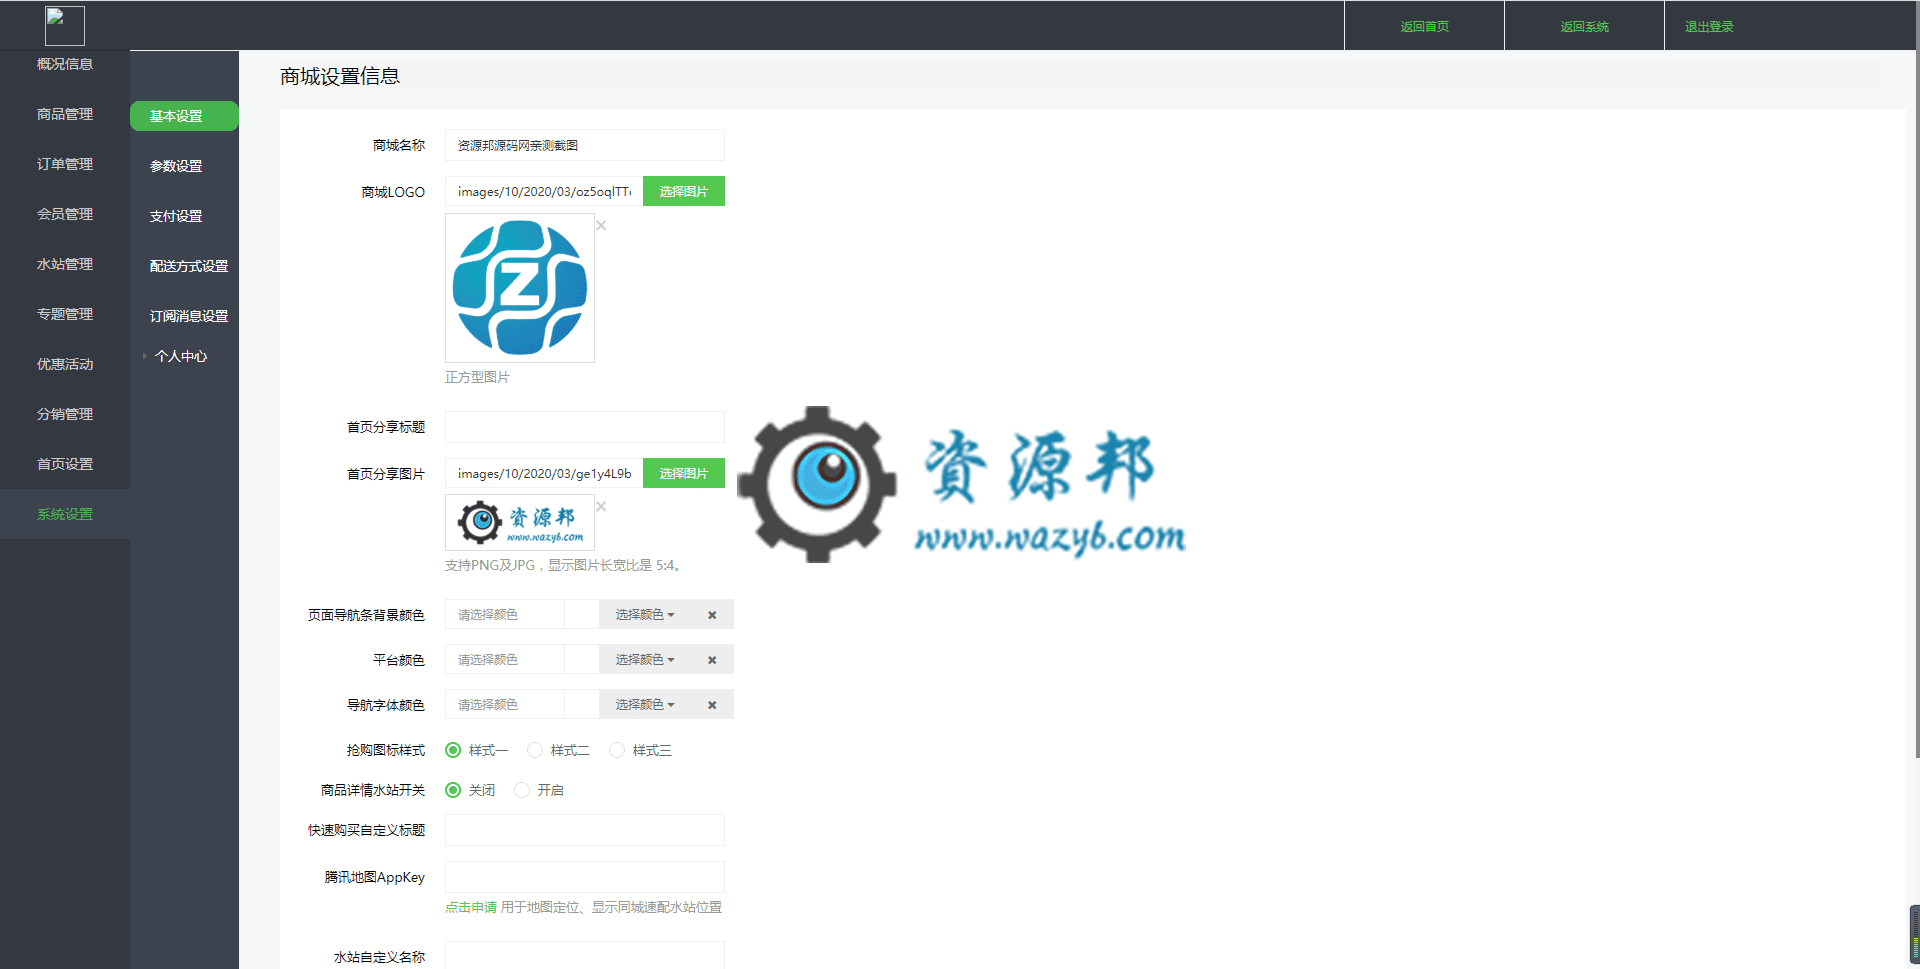Click the 平台颜色 color preview swatch
The image size is (1920, 969).
(582, 660)
